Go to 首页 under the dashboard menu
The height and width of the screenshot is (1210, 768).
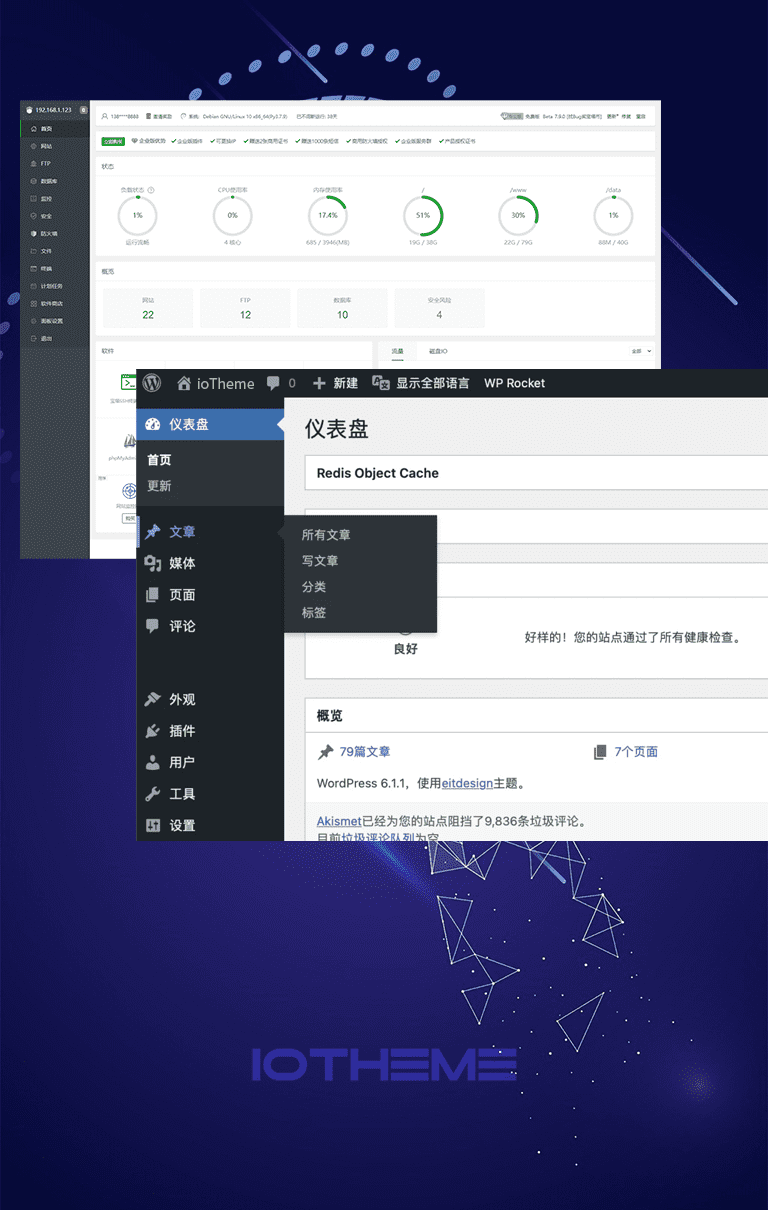coord(159,460)
